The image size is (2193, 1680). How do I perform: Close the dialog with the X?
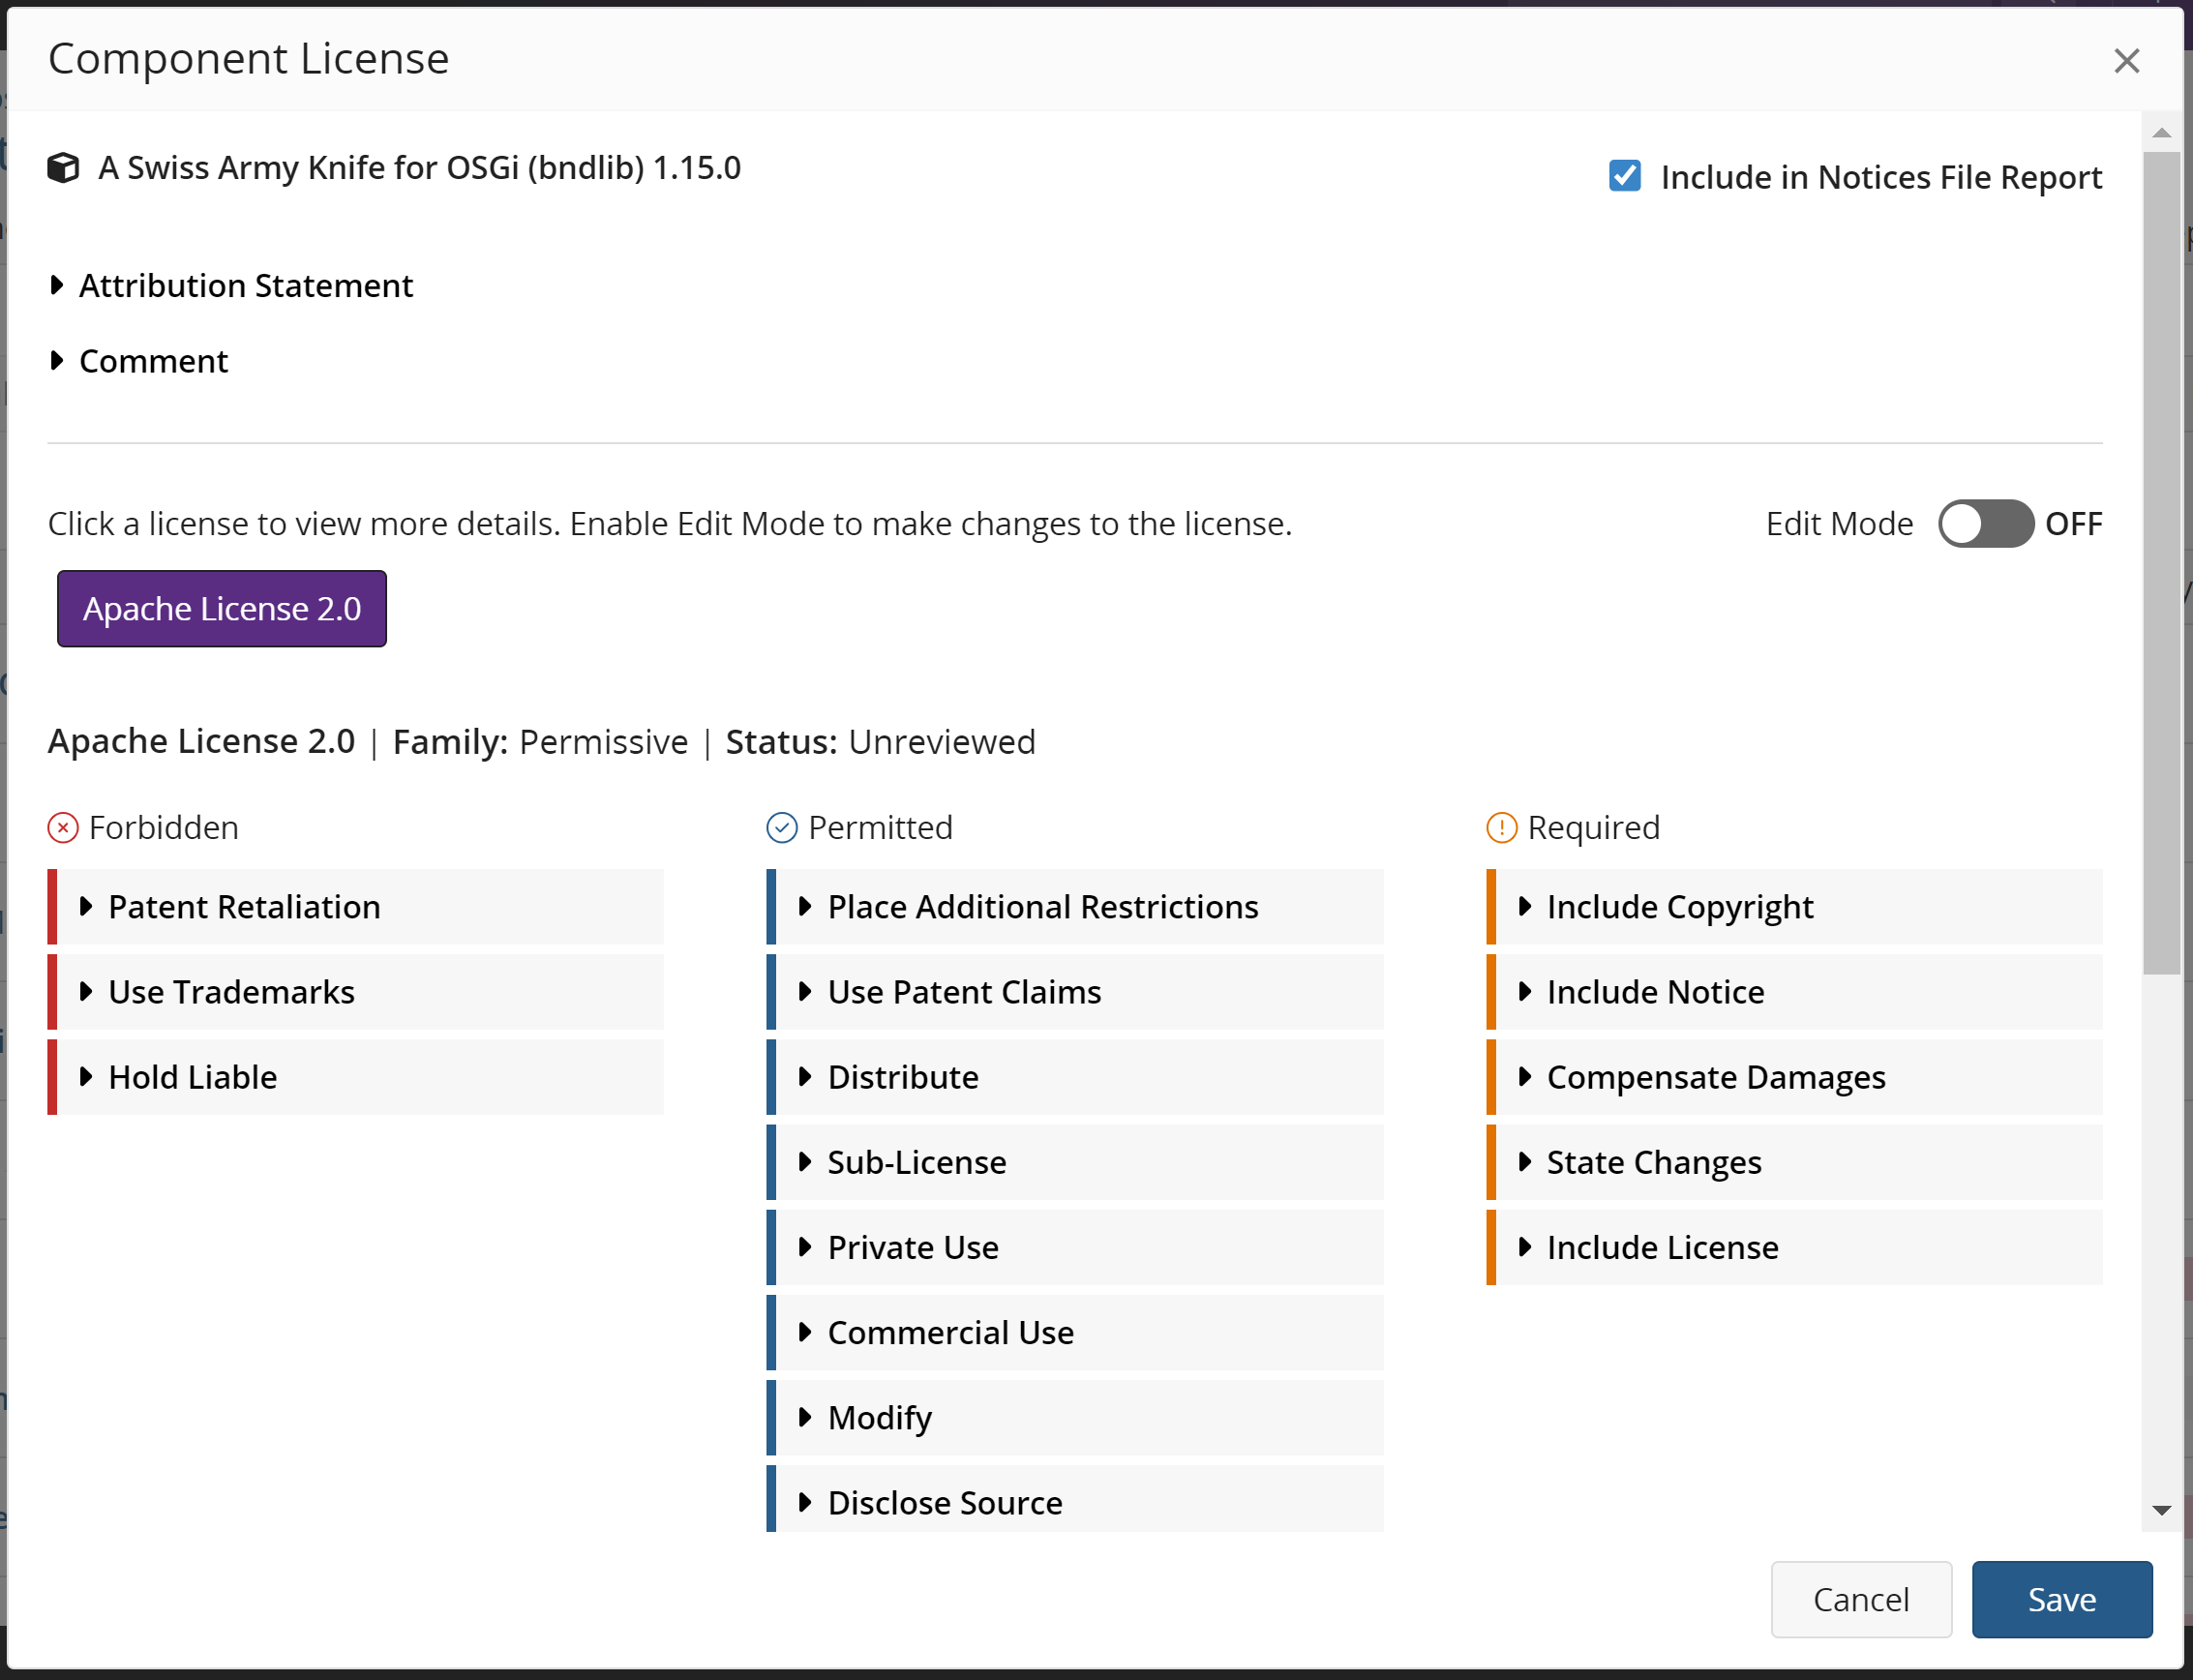(x=2127, y=61)
